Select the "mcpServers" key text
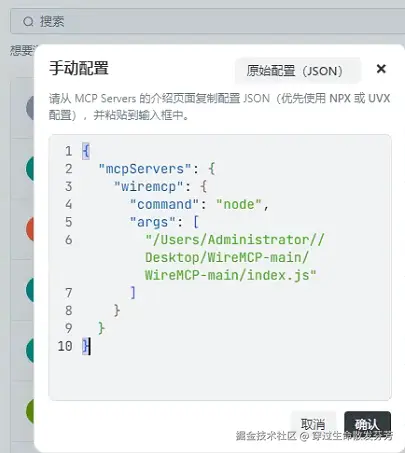The image size is (405, 453). click(x=145, y=169)
